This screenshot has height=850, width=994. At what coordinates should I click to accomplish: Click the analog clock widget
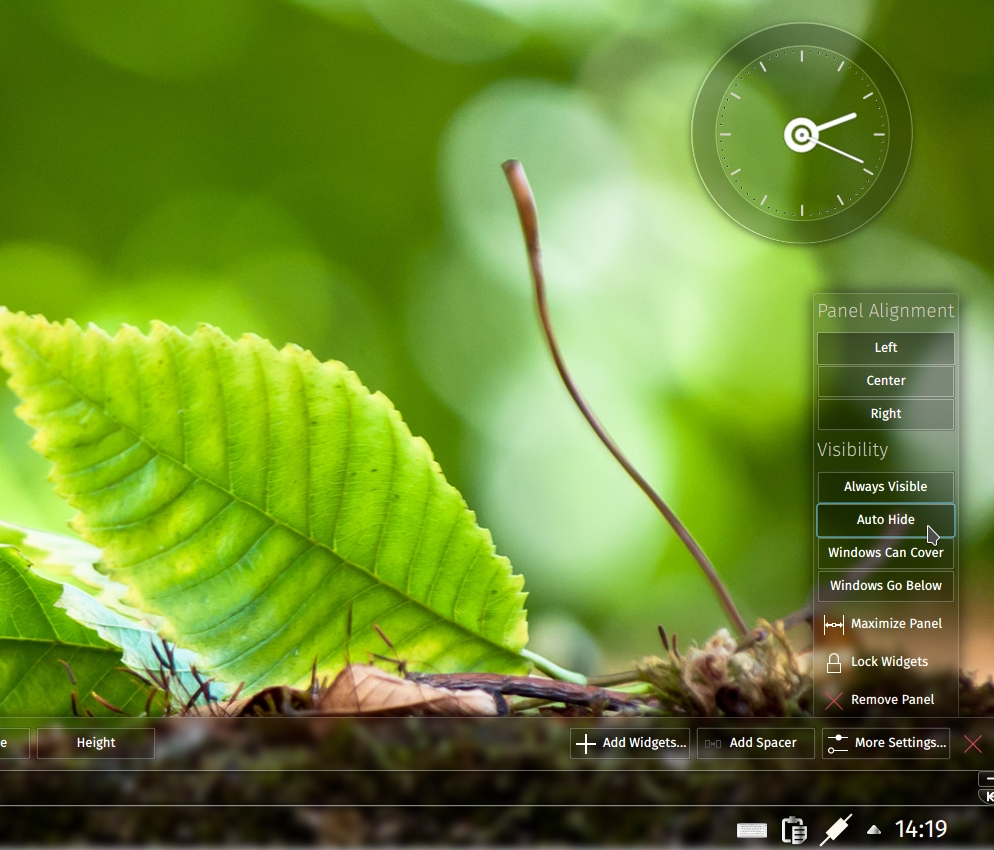point(801,134)
